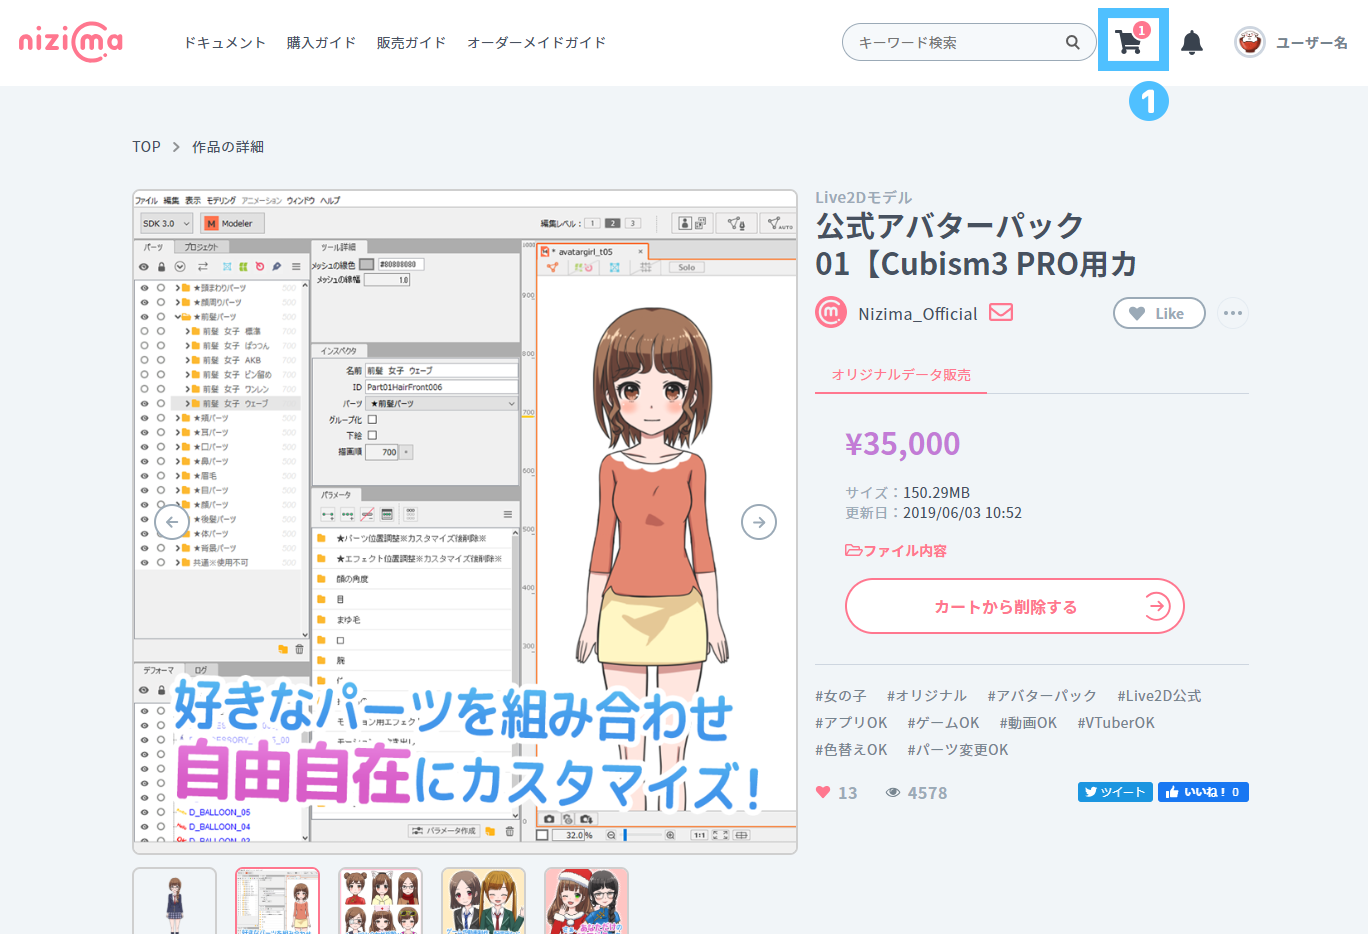Click the main product preview image
1368x934 pixels.
click(x=465, y=522)
